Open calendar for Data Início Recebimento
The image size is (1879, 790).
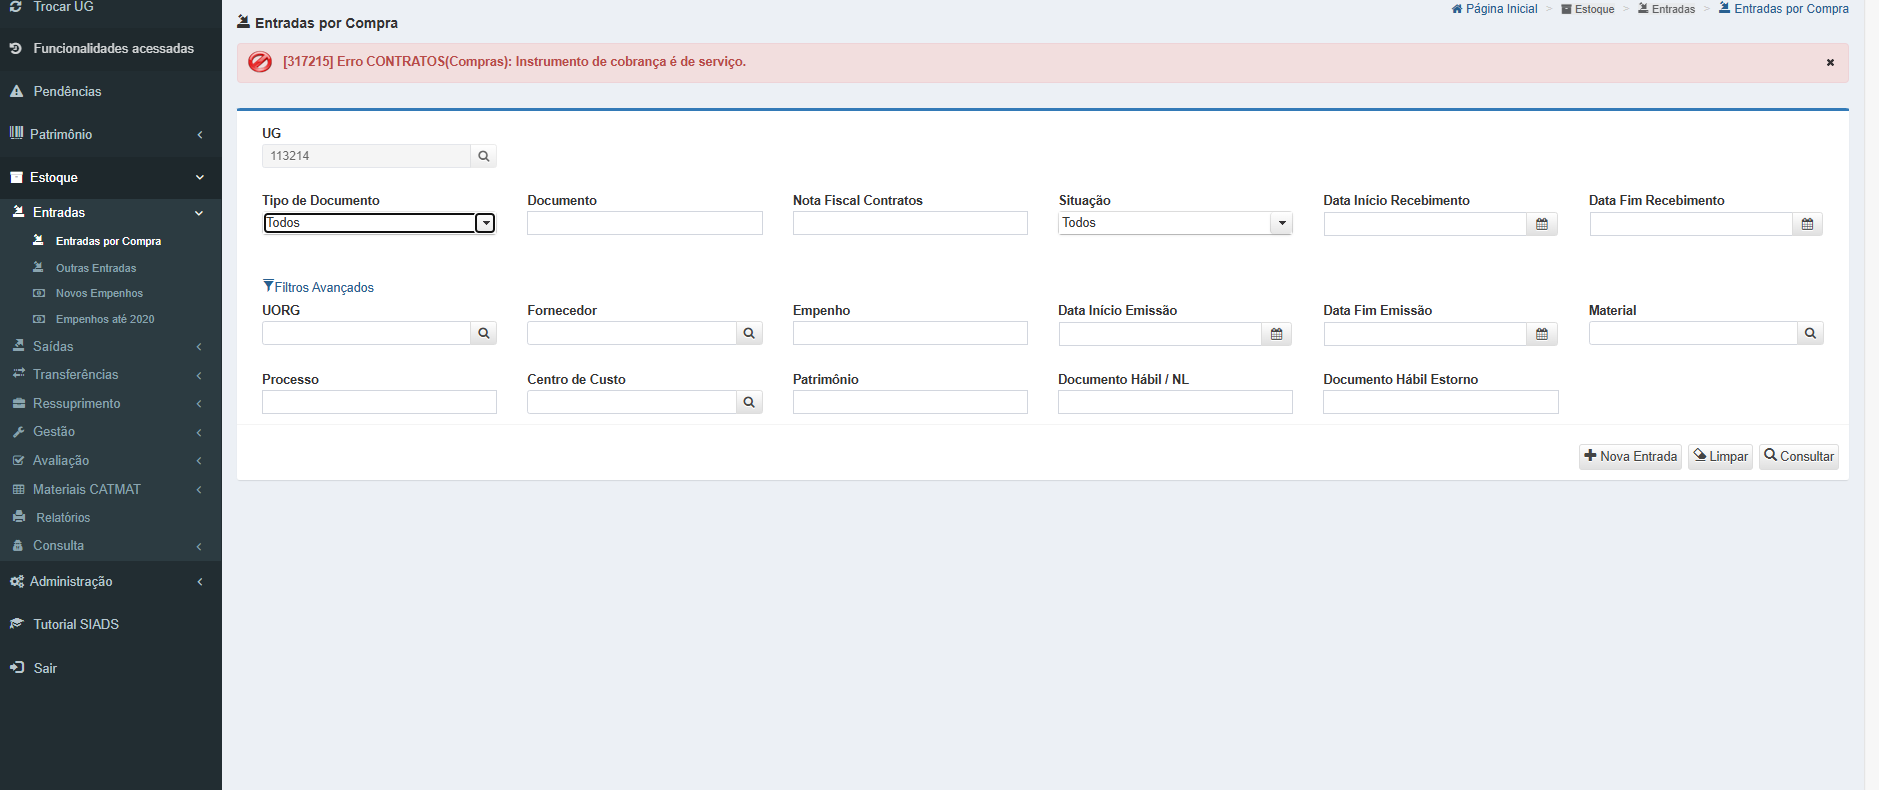point(1541,224)
